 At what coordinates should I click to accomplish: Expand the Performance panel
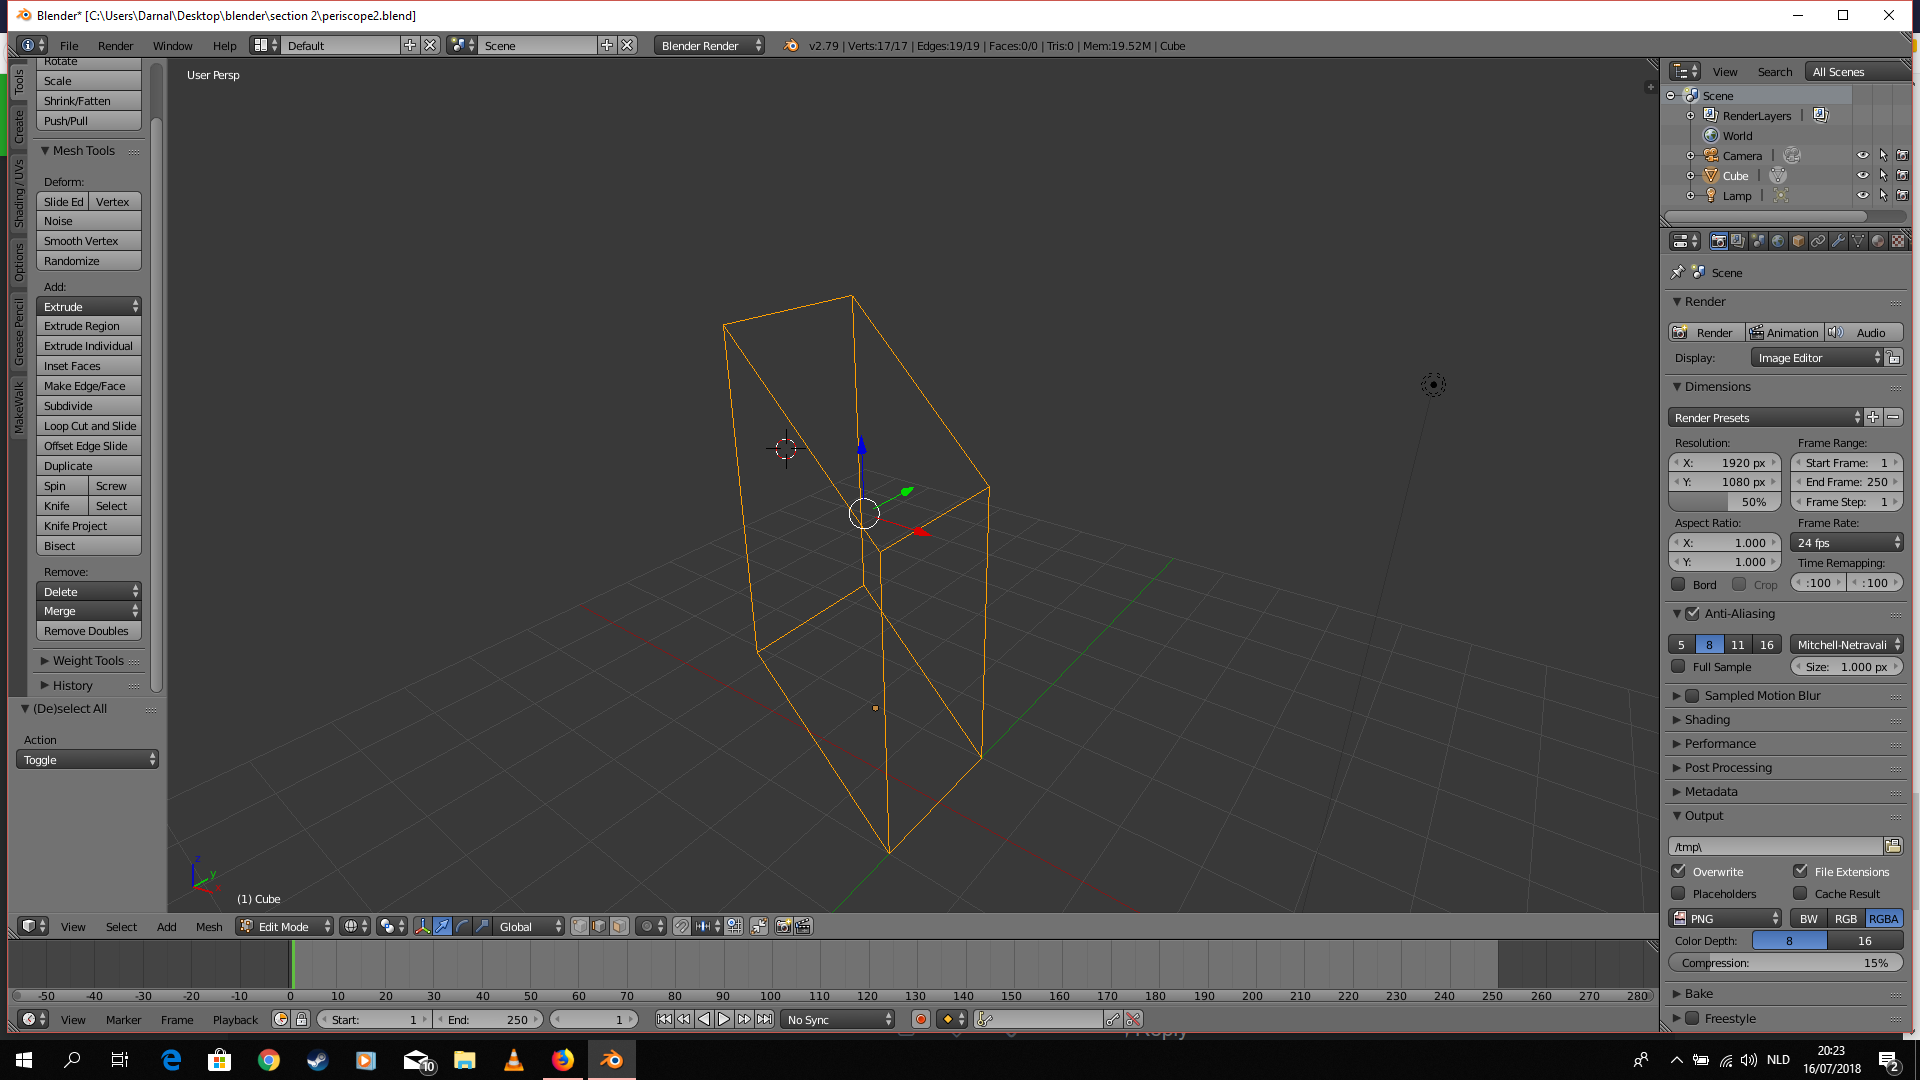(1720, 743)
